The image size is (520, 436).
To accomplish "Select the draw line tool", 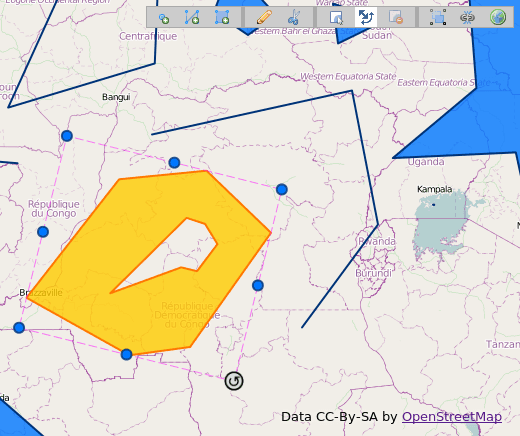I will click(x=192, y=17).
